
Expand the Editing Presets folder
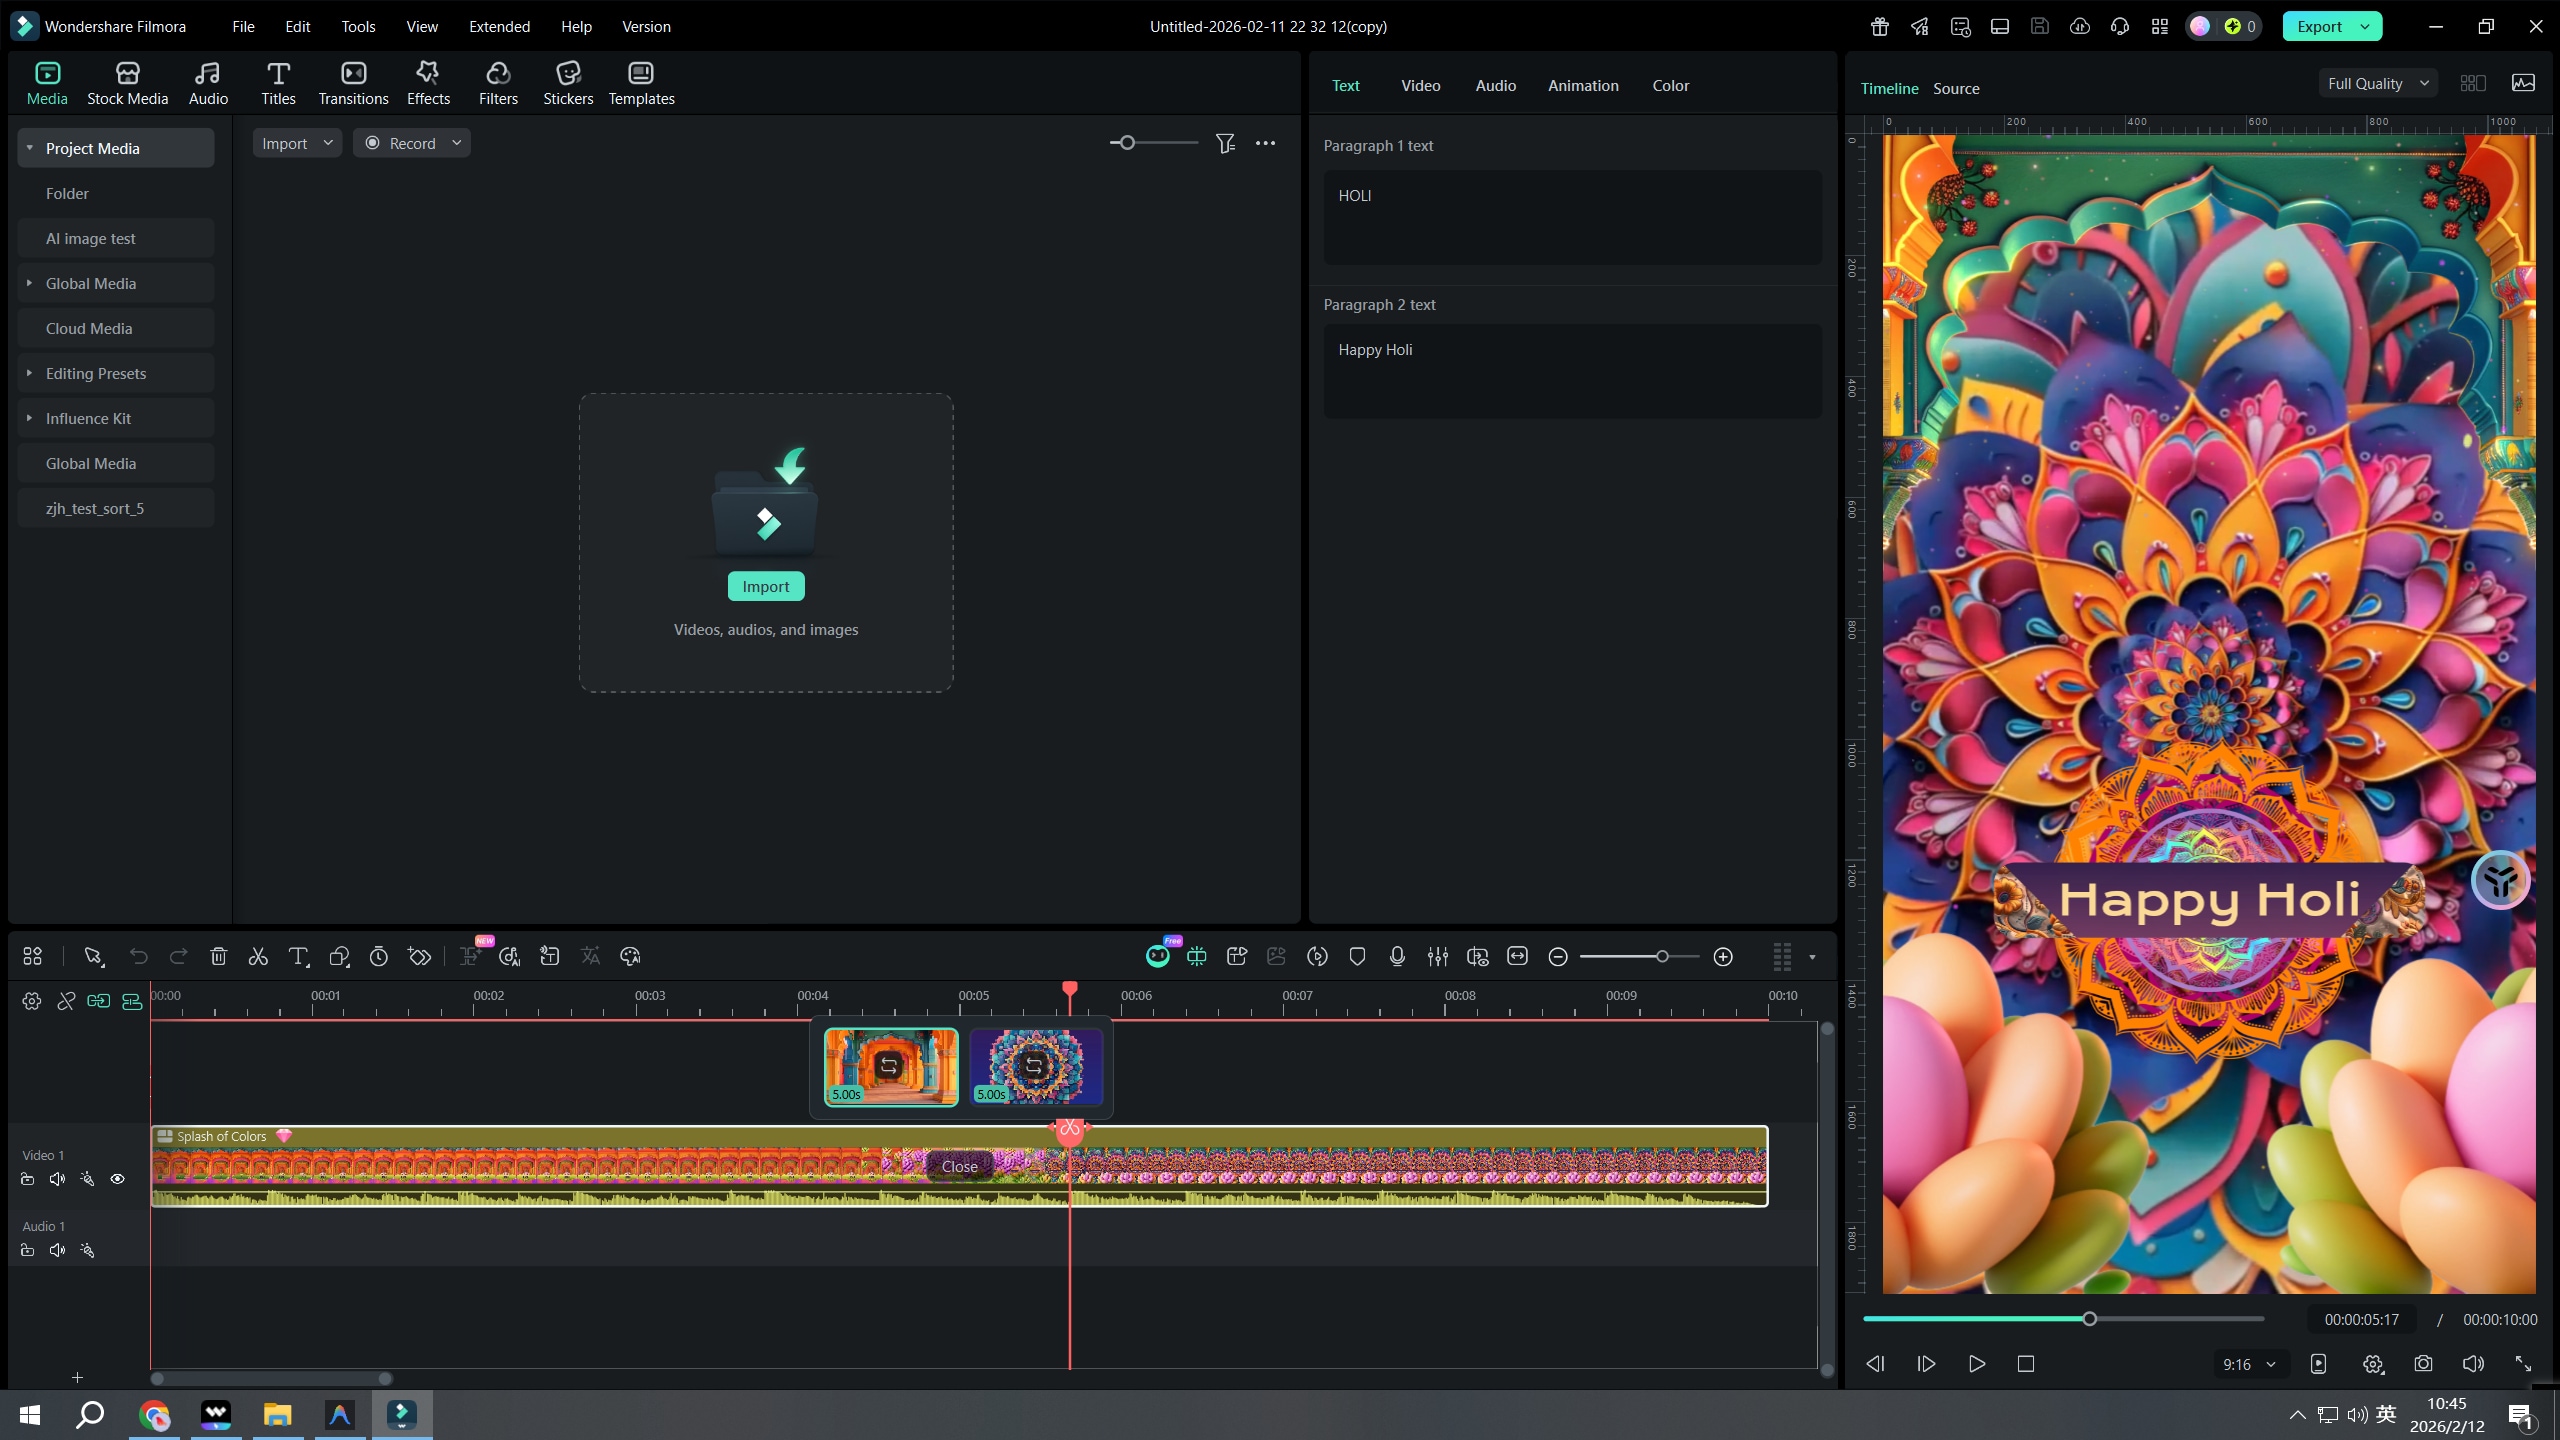(x=28, y=373)
